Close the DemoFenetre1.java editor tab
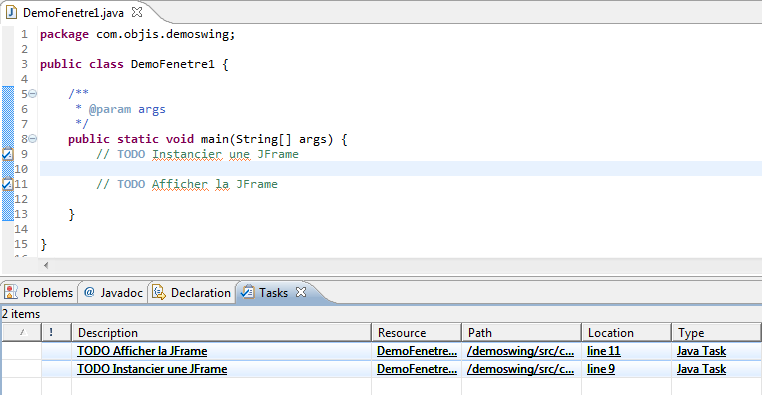The width and height of the screenshot is (762, 395). (138, 12)
